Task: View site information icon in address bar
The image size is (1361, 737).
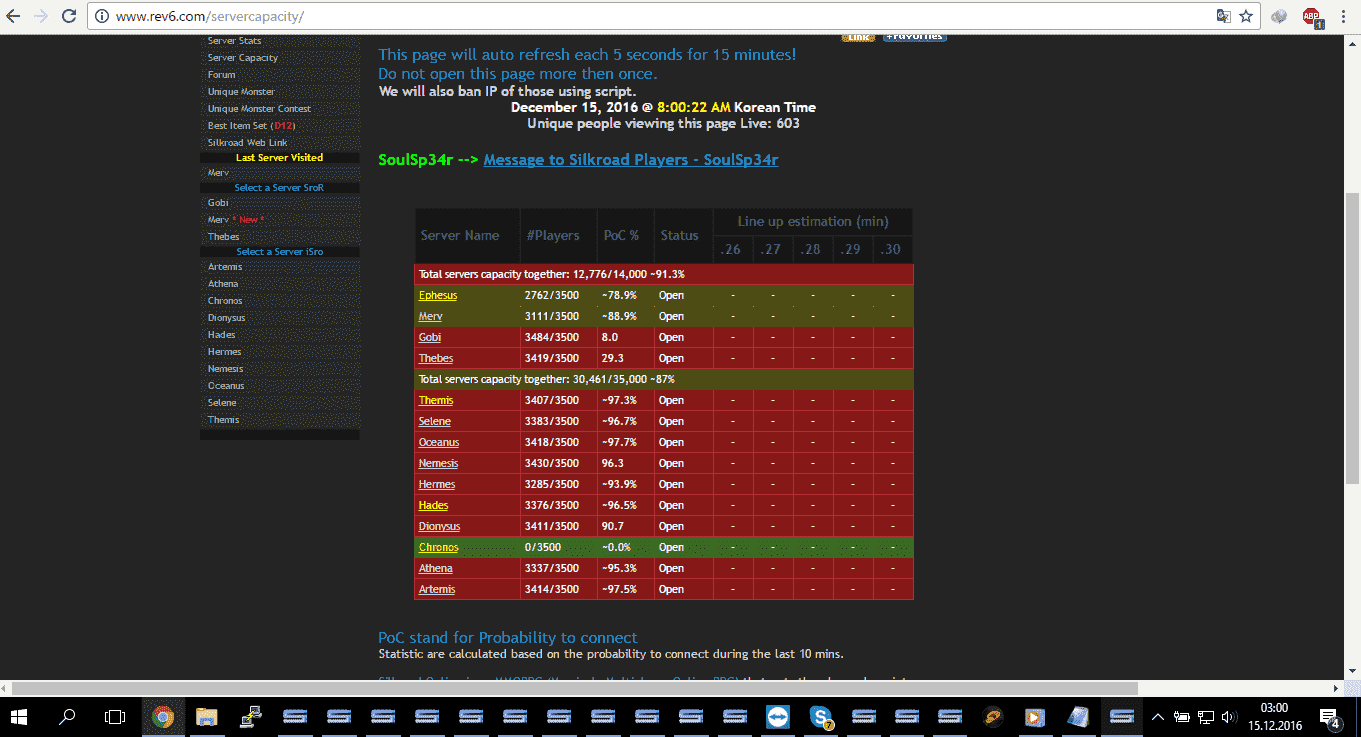Action: click(103, 17)
